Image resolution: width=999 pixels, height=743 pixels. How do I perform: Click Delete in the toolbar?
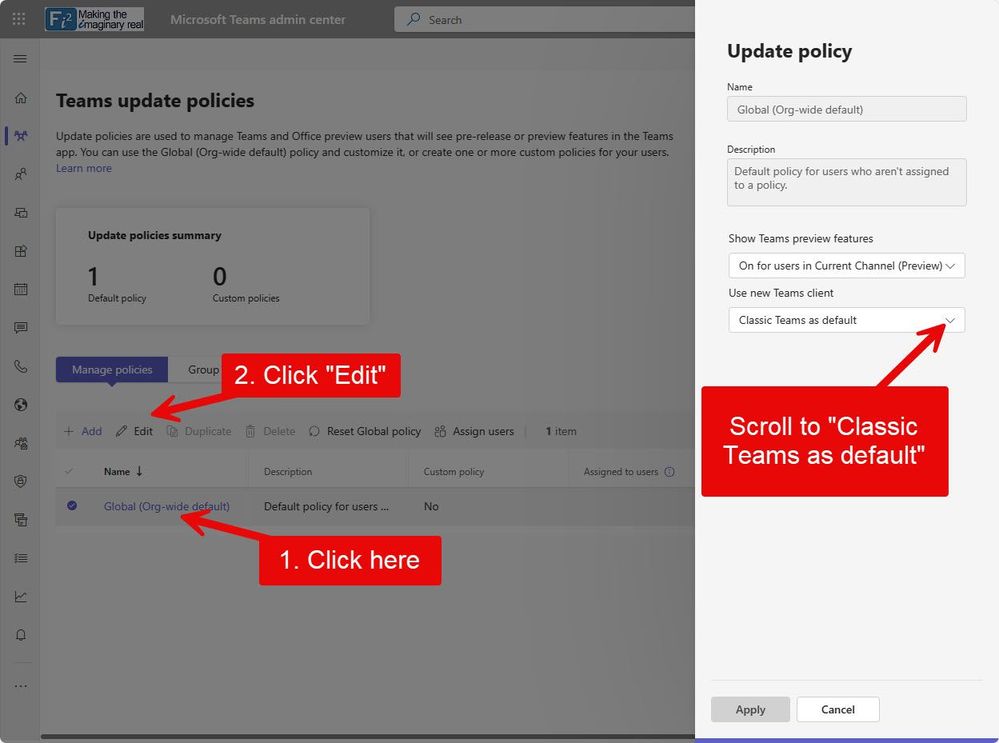(x=270, y=431)
